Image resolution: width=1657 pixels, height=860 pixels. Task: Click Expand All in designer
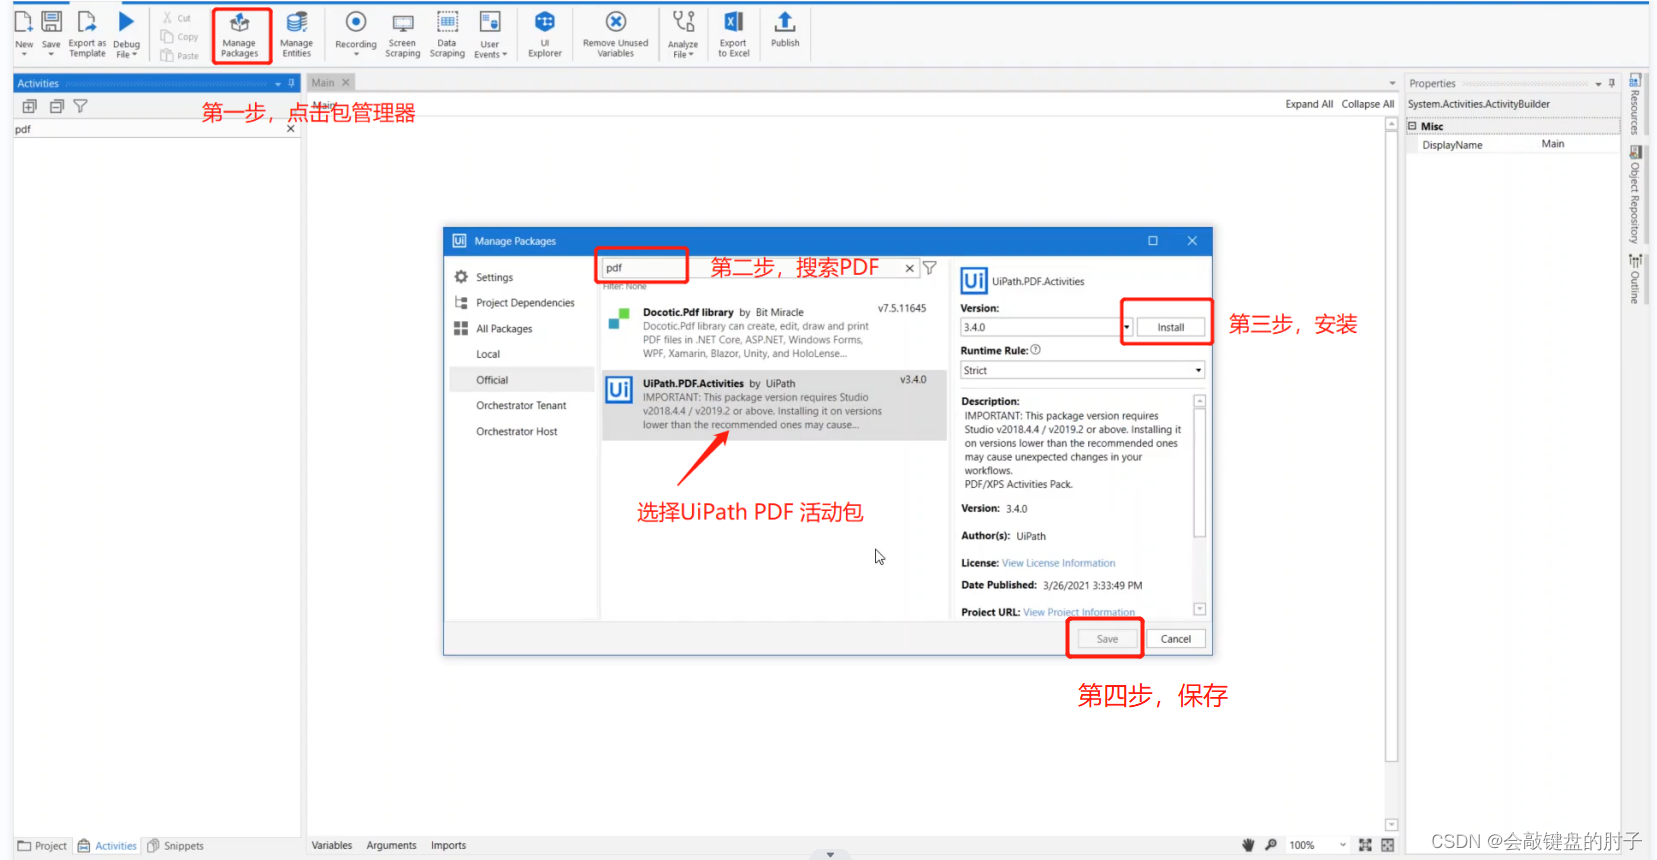(x=1309, y=104)
